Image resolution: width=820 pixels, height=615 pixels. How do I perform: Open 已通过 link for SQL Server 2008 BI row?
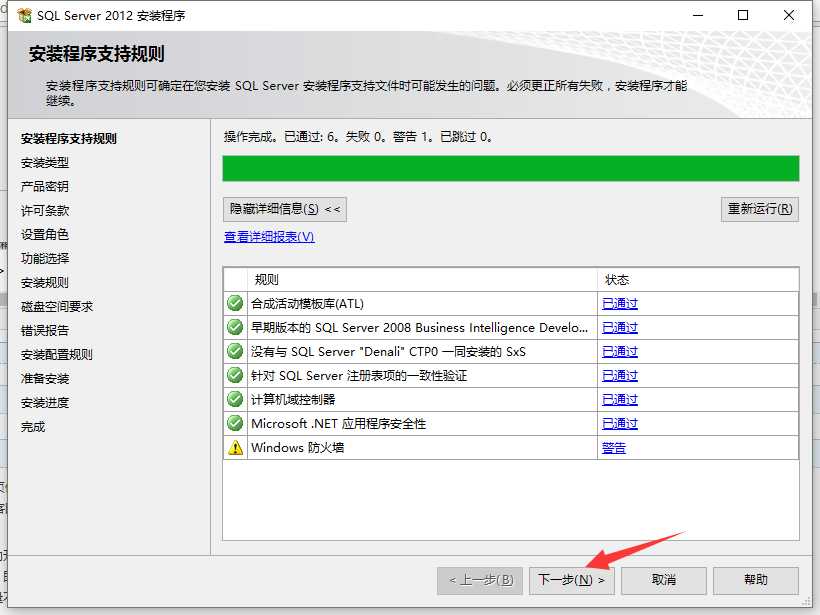pyautogui.click(x=620, y=328)
